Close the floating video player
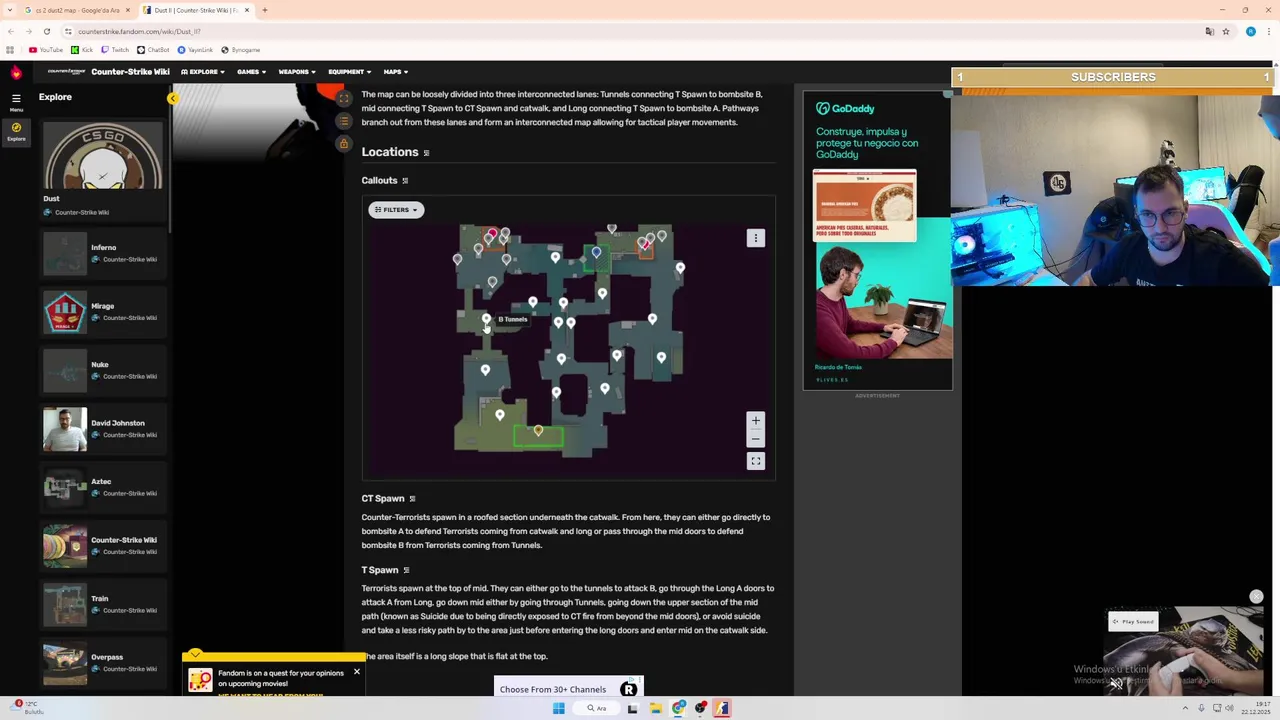This screenshot has height=720, width=1280. (x=1256, y=597)
